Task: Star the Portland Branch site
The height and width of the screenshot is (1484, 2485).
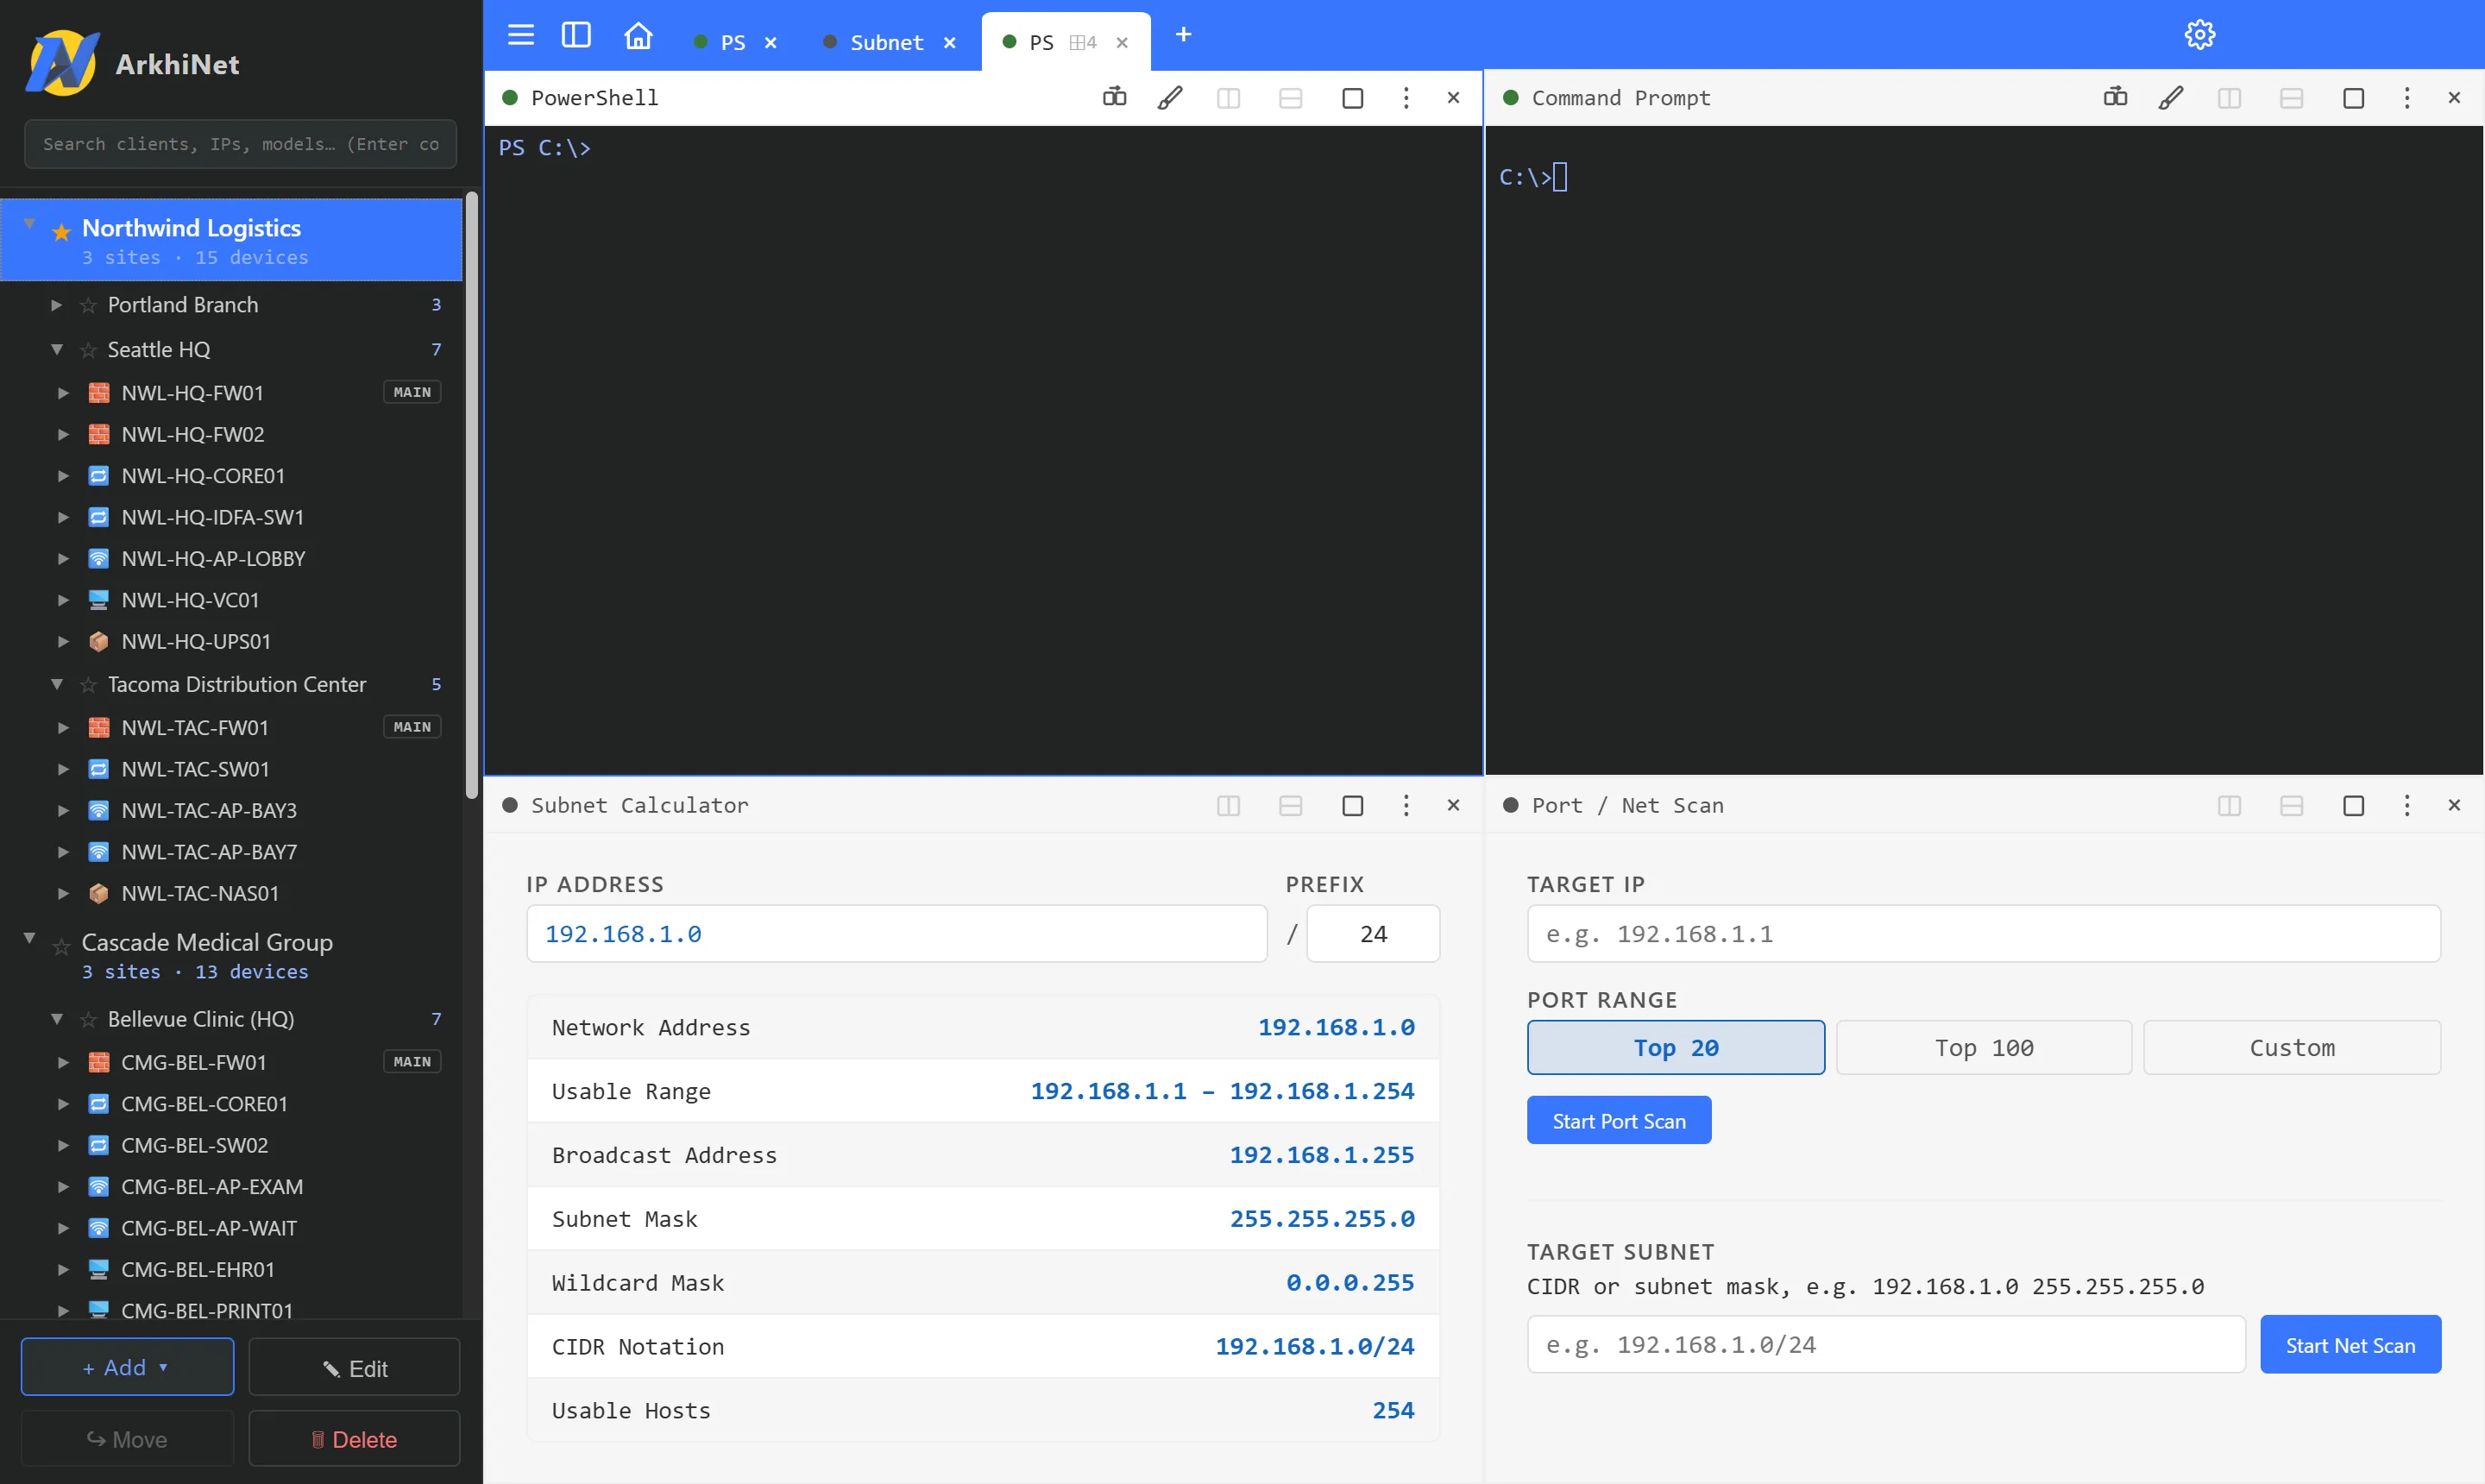Action: (88, 305)
